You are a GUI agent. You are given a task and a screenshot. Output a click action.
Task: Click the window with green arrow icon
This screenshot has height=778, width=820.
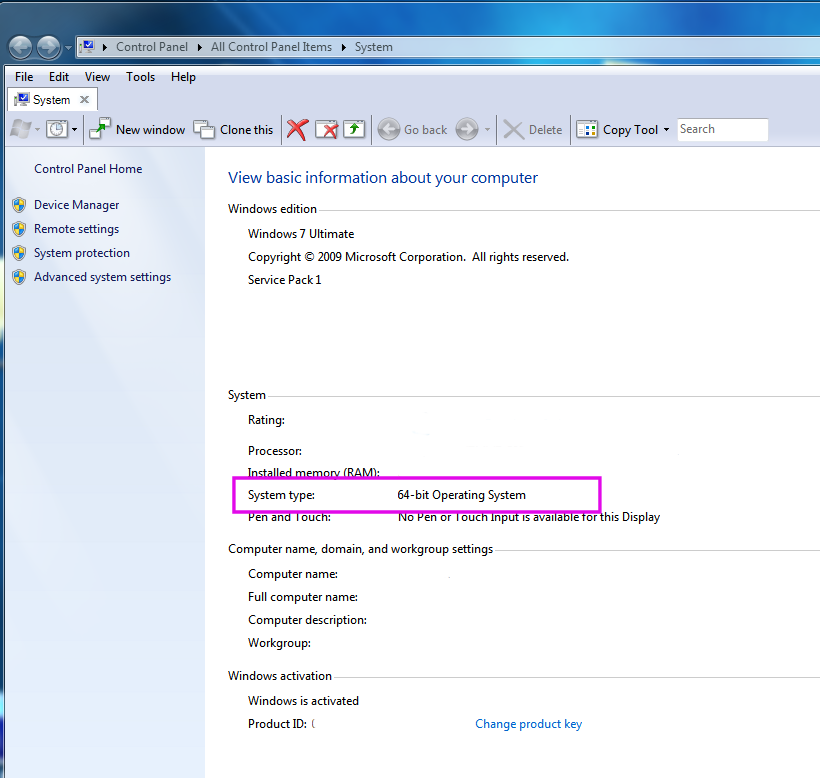pos(354,129)
